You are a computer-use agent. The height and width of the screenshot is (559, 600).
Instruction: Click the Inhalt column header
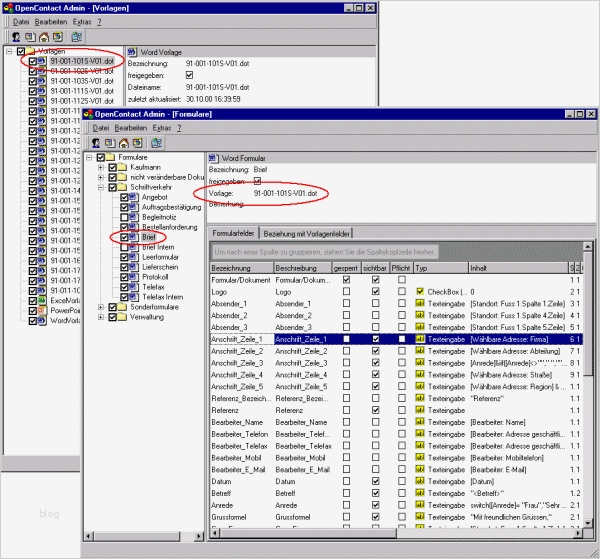point(519,268)
